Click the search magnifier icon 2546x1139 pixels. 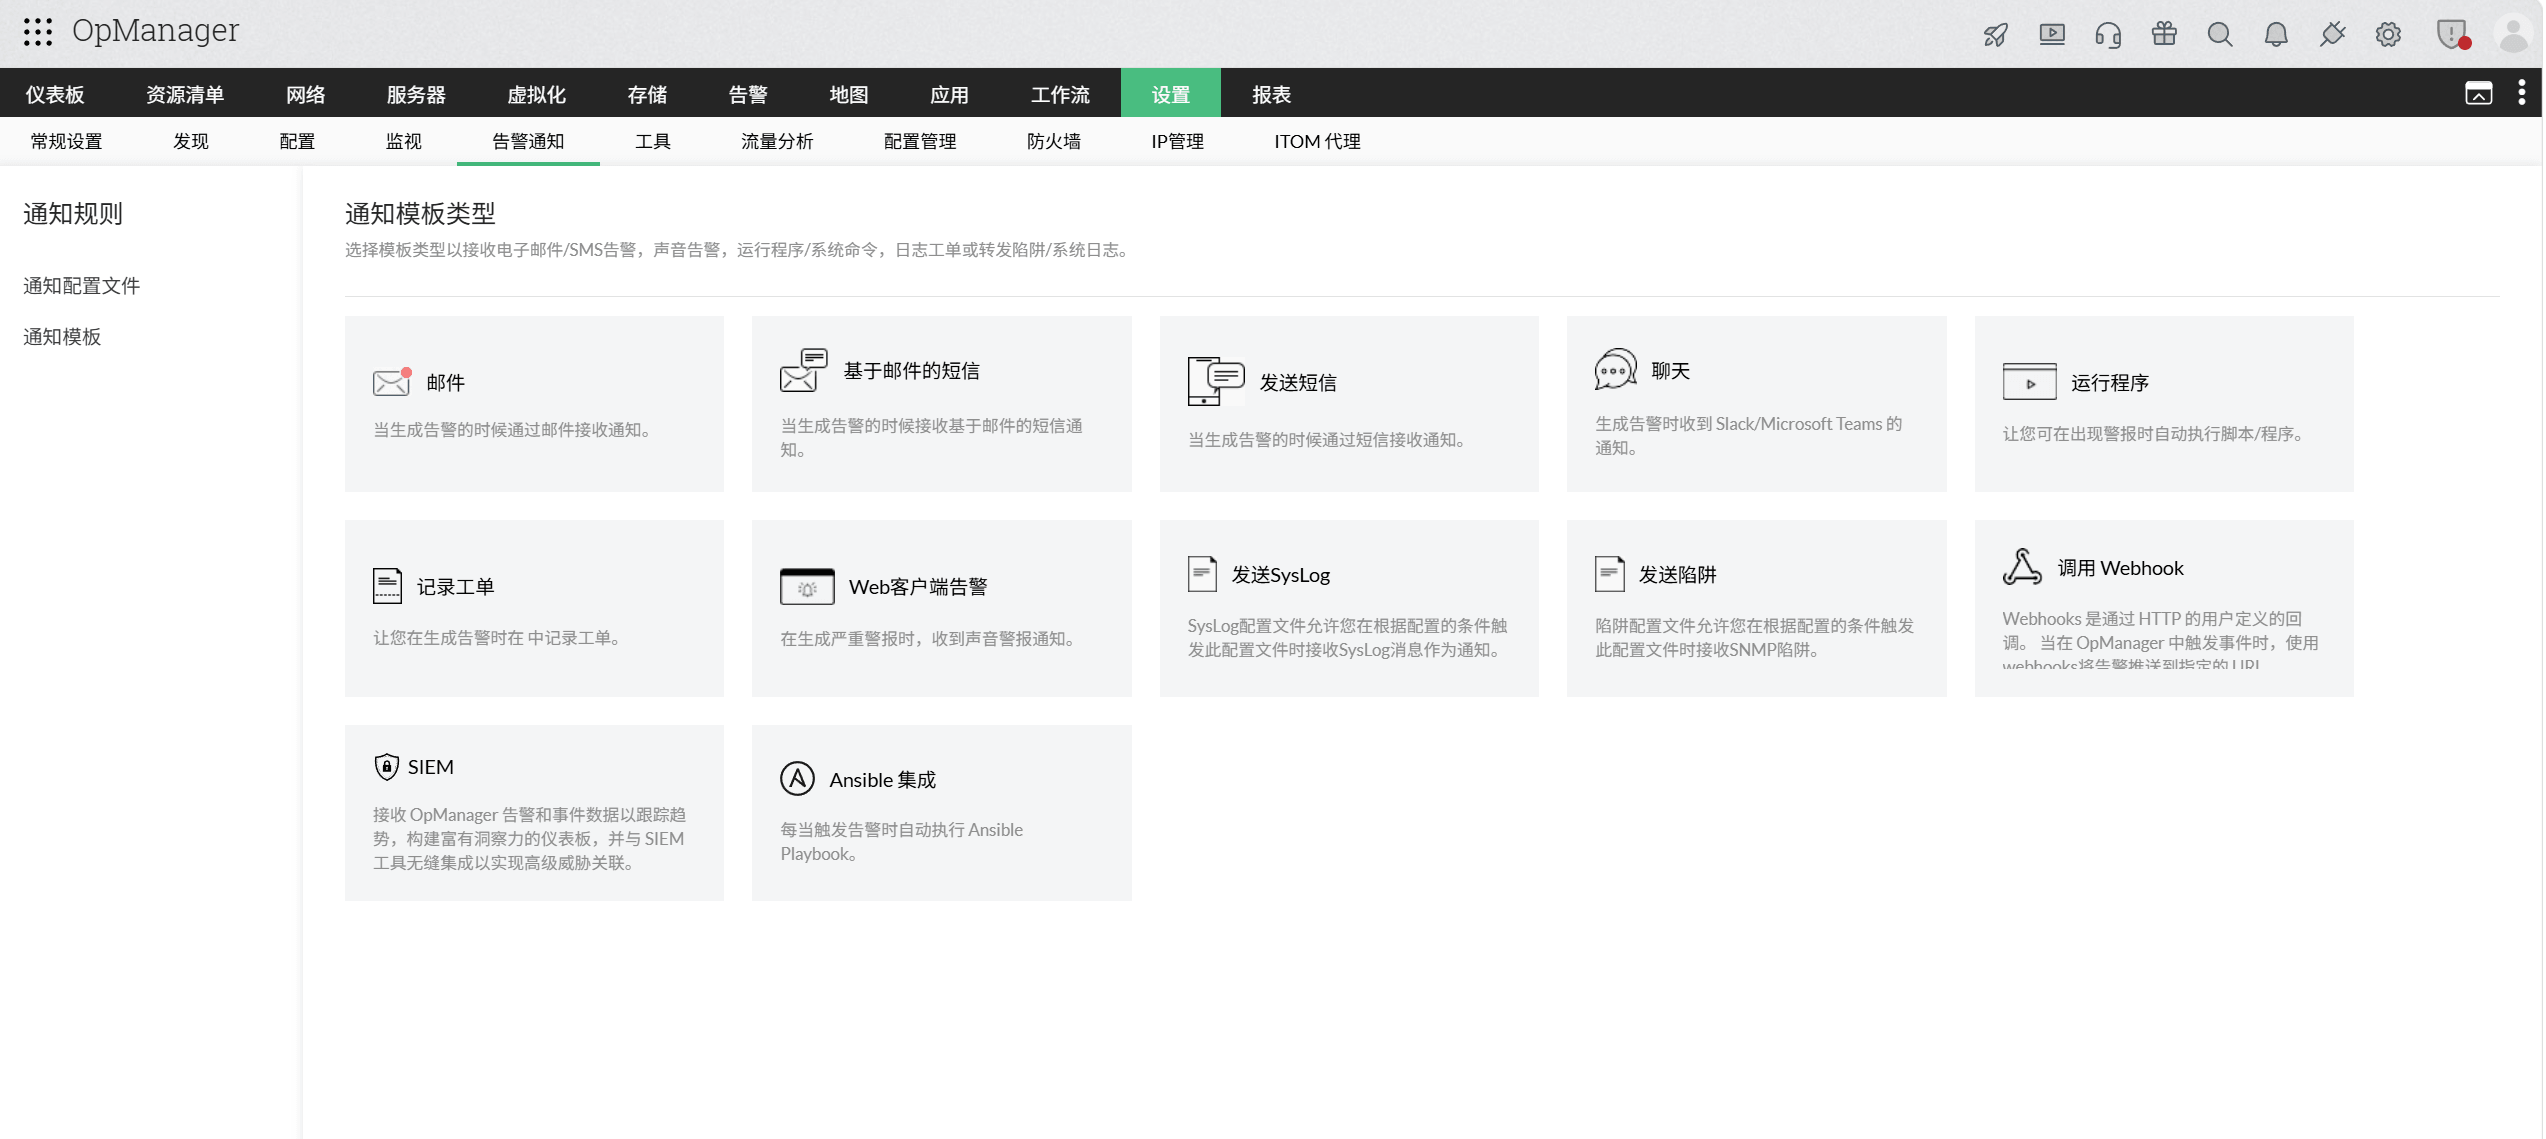[x=2219, y=35]
